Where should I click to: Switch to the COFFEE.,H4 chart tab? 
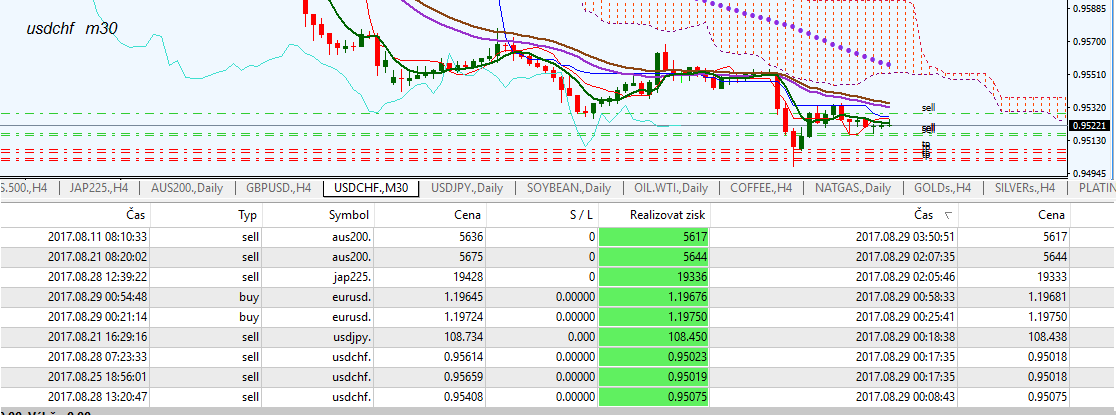pyautogui.click(x=761, y=188)
